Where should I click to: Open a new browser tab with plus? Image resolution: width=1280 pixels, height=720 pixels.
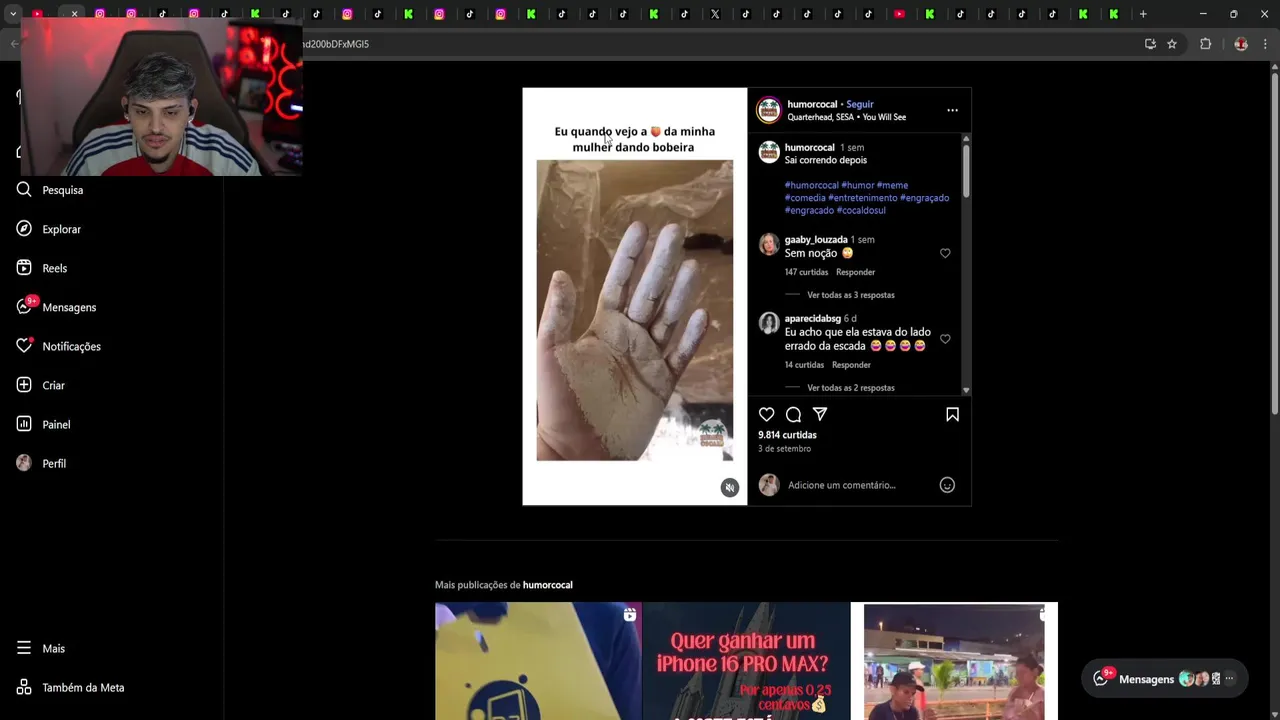coord(1143,14)
